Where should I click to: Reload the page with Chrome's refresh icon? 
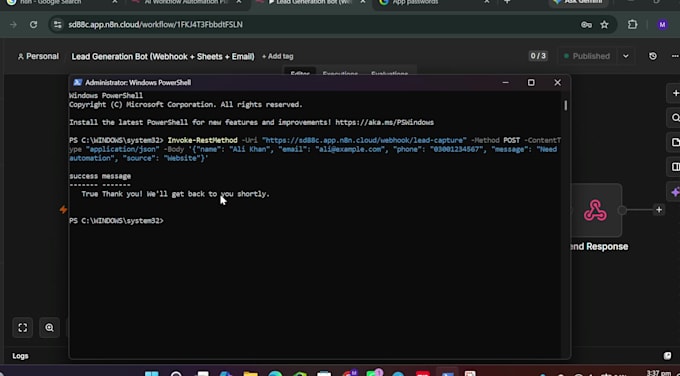point(33,25)
